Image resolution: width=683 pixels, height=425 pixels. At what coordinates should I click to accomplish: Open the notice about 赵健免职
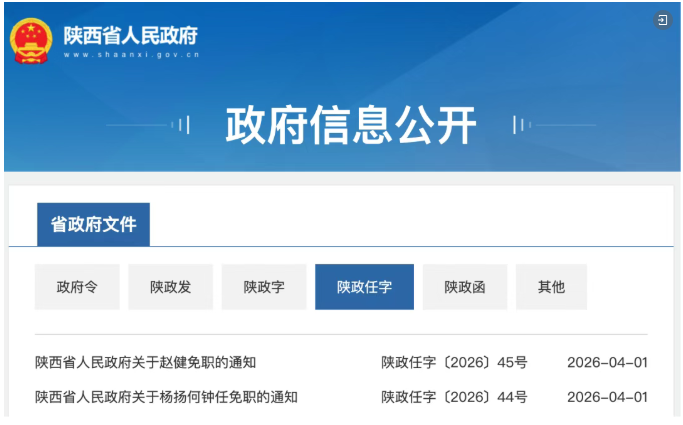point(152,362)
